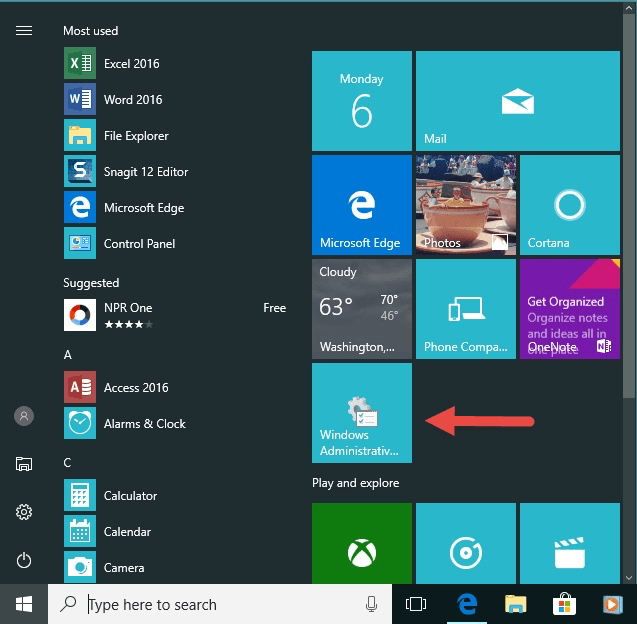Open Settings gear in Start menu
The image size is (637, 624).
pyautogui.click(x=24, y=512)
